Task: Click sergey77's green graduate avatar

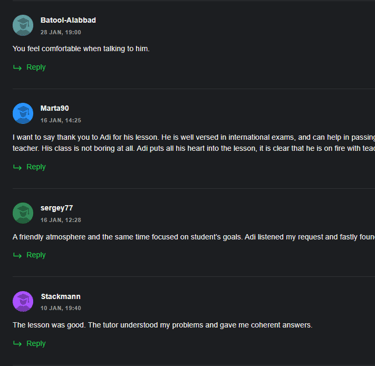Action: pos(23,213)
